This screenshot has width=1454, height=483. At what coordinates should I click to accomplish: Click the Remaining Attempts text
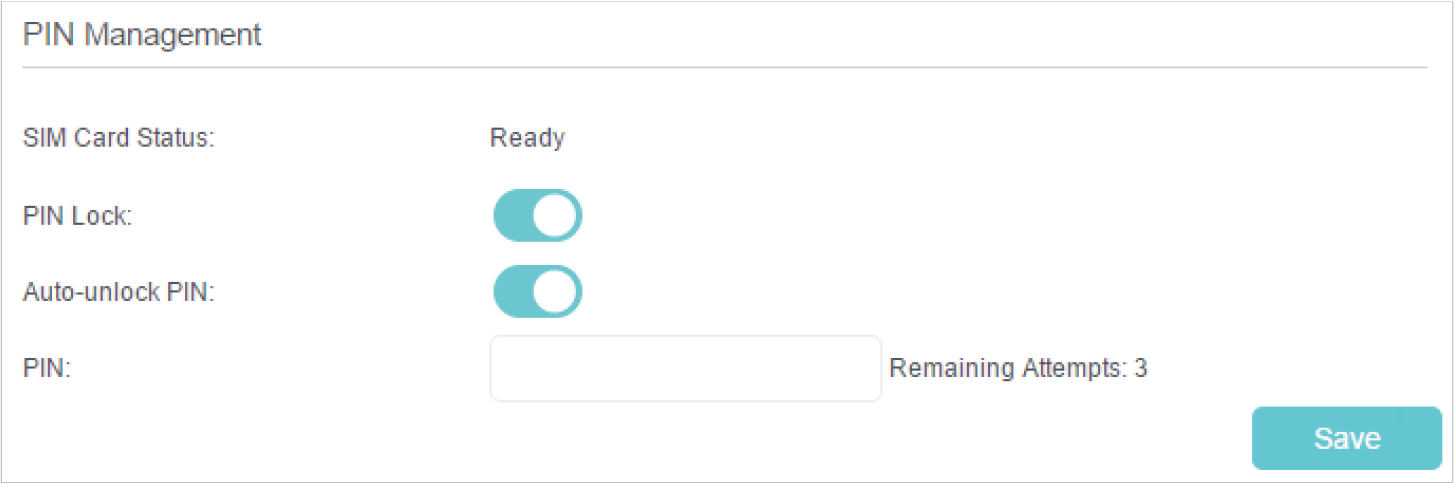[1018, 369]
